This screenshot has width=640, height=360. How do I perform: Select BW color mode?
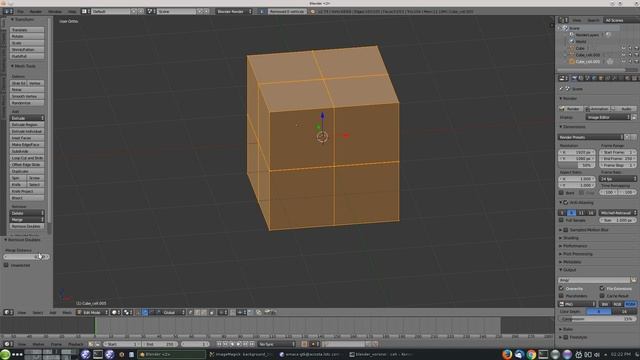[x=605, y=304]
